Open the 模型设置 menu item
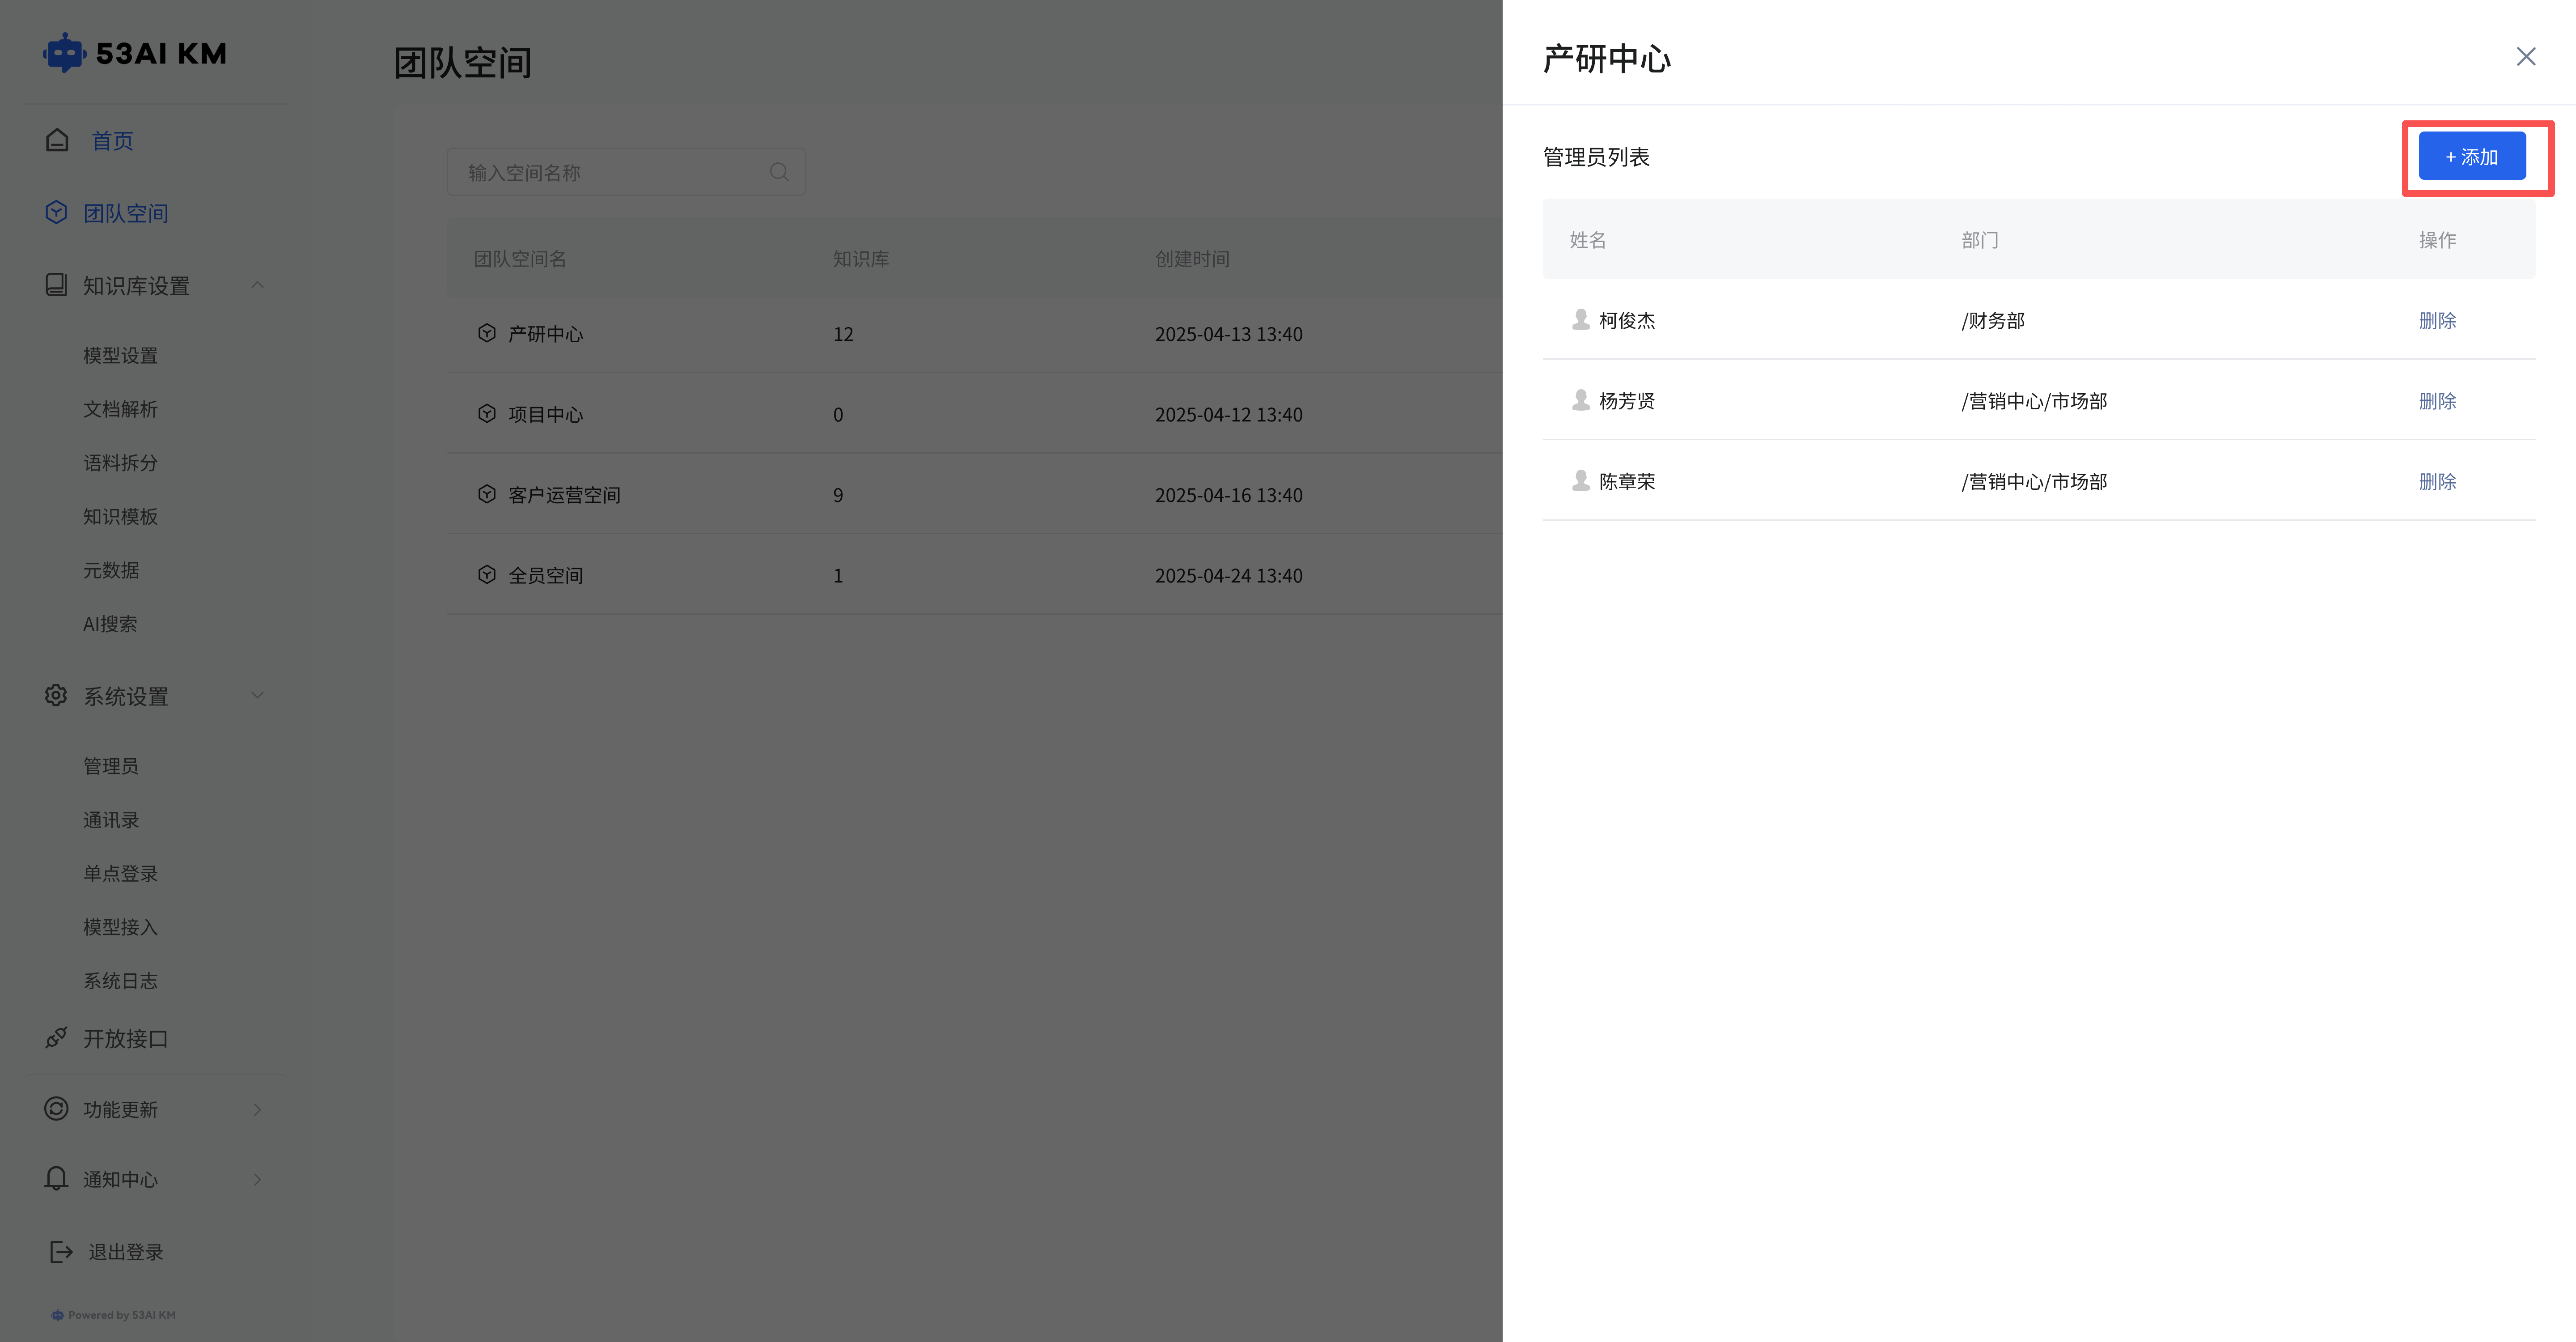Screen dimensions: 2576x1342 coord(120,355)
